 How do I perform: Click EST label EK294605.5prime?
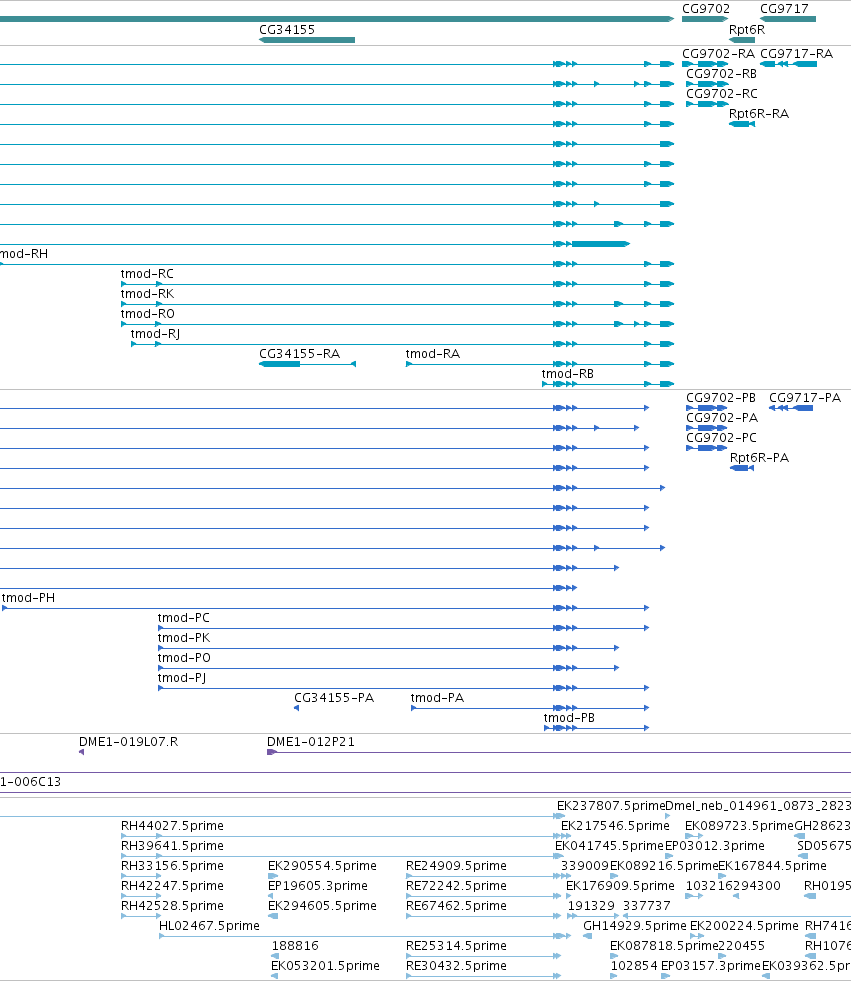tap(322, 906)
